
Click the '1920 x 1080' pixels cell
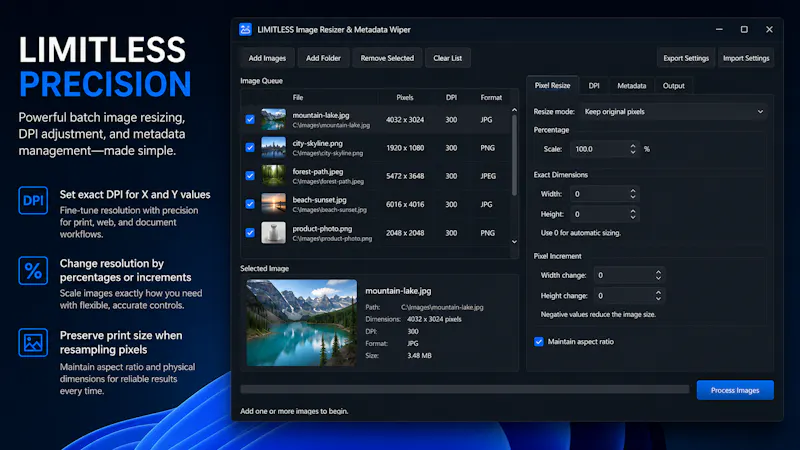tap(405, 148)
